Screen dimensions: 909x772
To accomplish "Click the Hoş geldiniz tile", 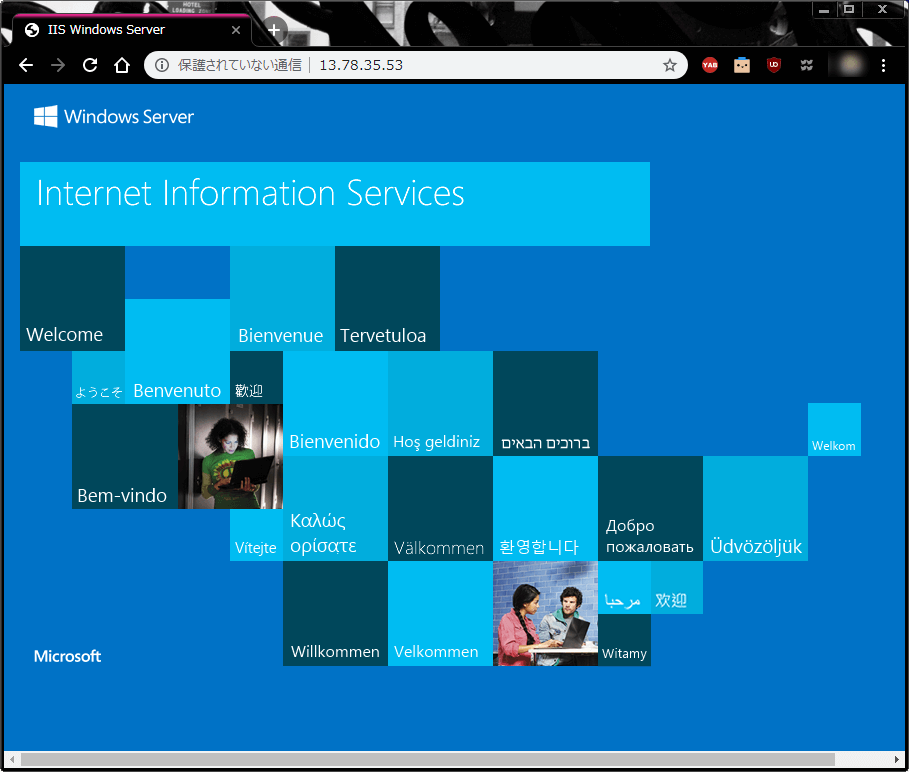I will pyautogui.click(x=441, y=403).
